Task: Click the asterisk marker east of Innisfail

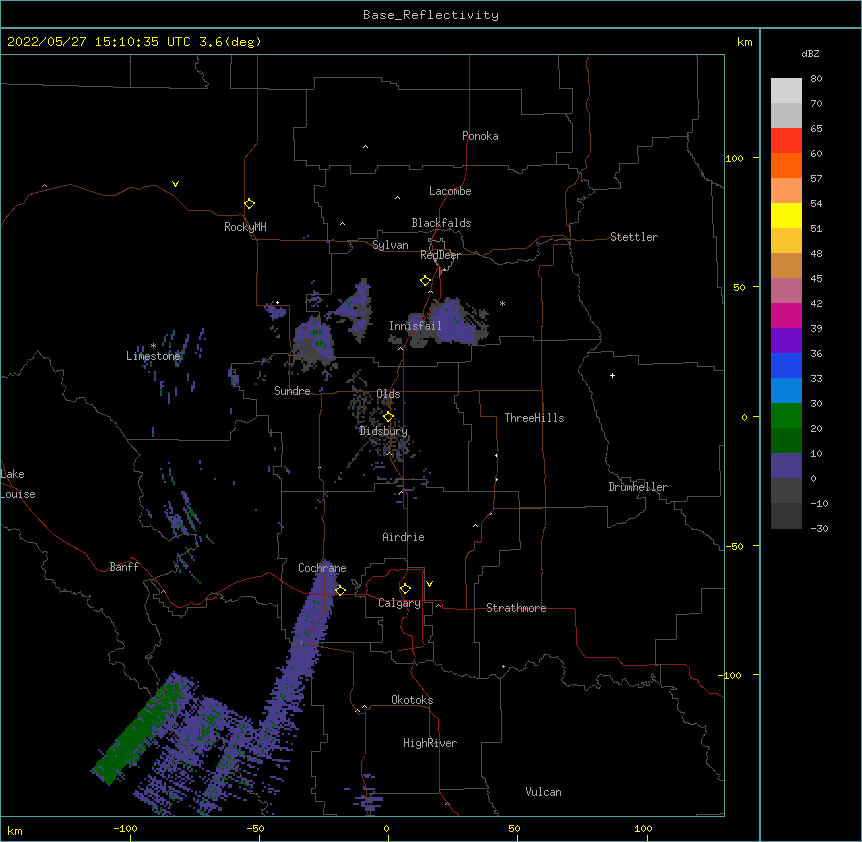Action: tap(502, 303)
